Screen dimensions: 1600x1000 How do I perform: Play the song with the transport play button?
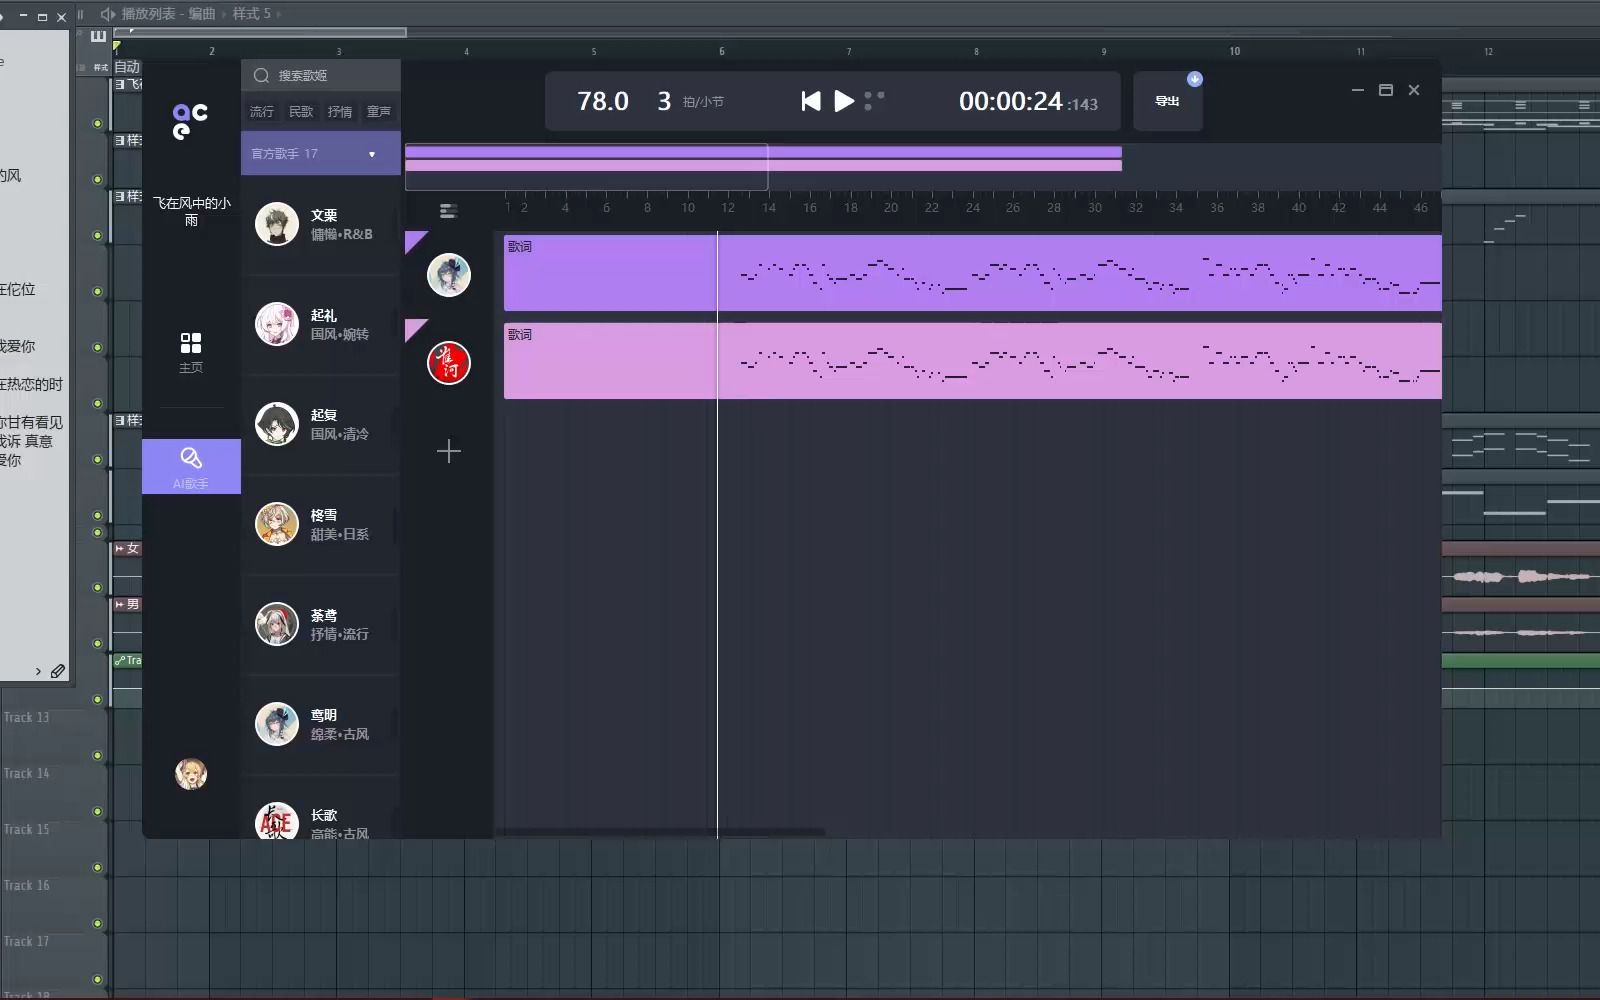[x=844, y=101]
